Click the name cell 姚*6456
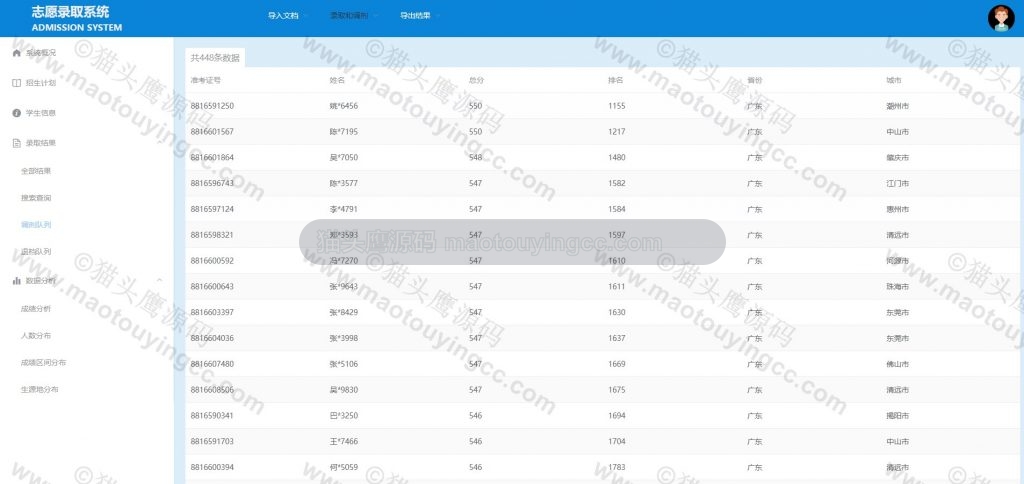1024x484 pixels. pyautogui.click(x=344, y=106)
